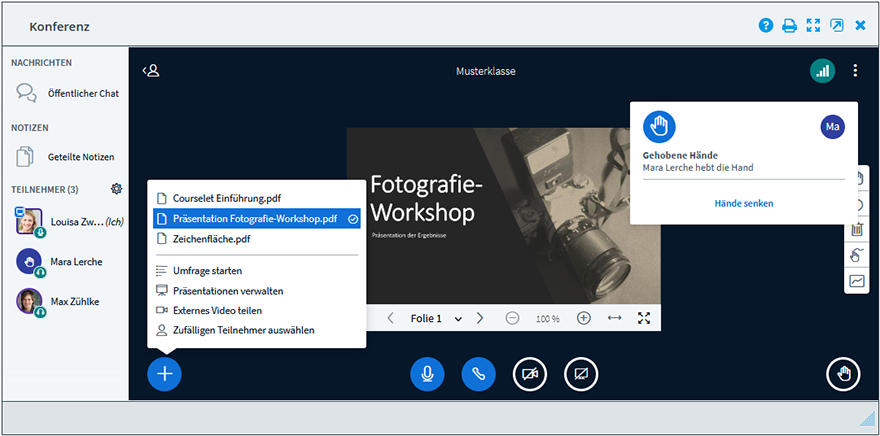880x436 pixels.
Task: Open the three-dot options menu
Action: pyautogui.click(x=855, y=71)
